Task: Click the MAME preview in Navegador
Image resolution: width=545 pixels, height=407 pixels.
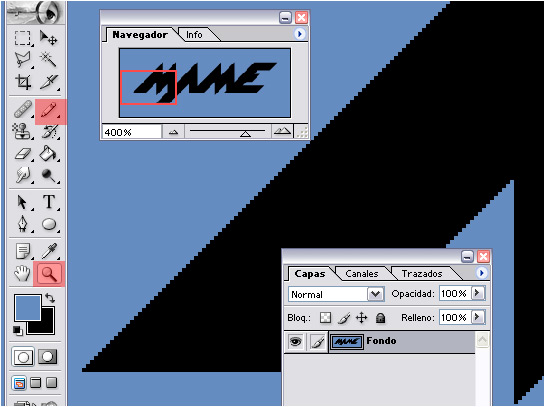Action: point(205,83)
